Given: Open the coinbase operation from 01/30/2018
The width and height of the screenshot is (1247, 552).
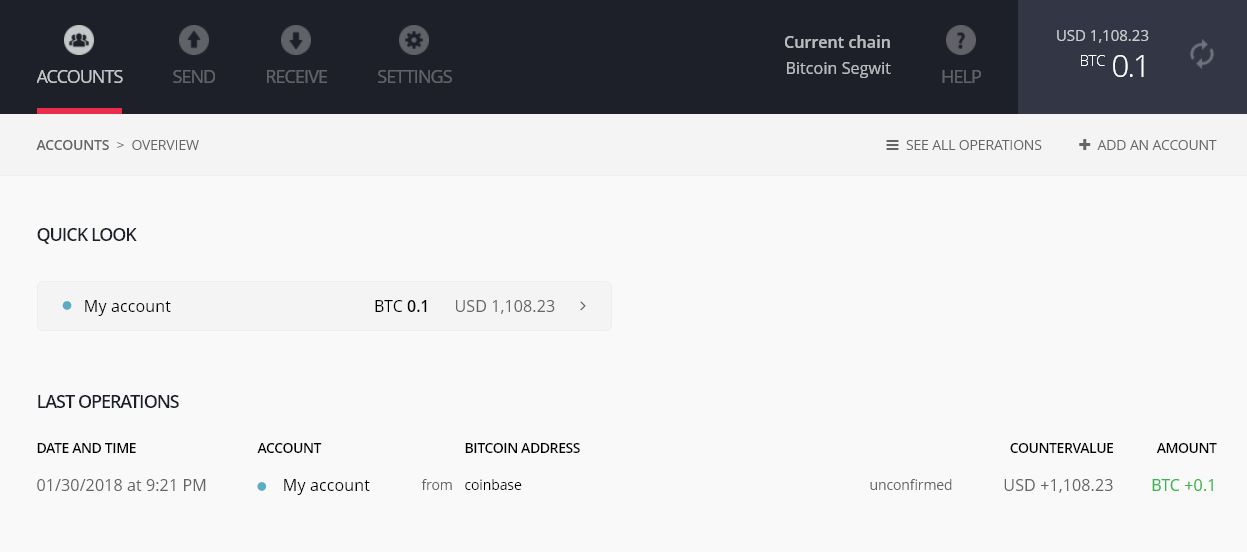Looking at the screenshot, I should [x=493, y=485].
